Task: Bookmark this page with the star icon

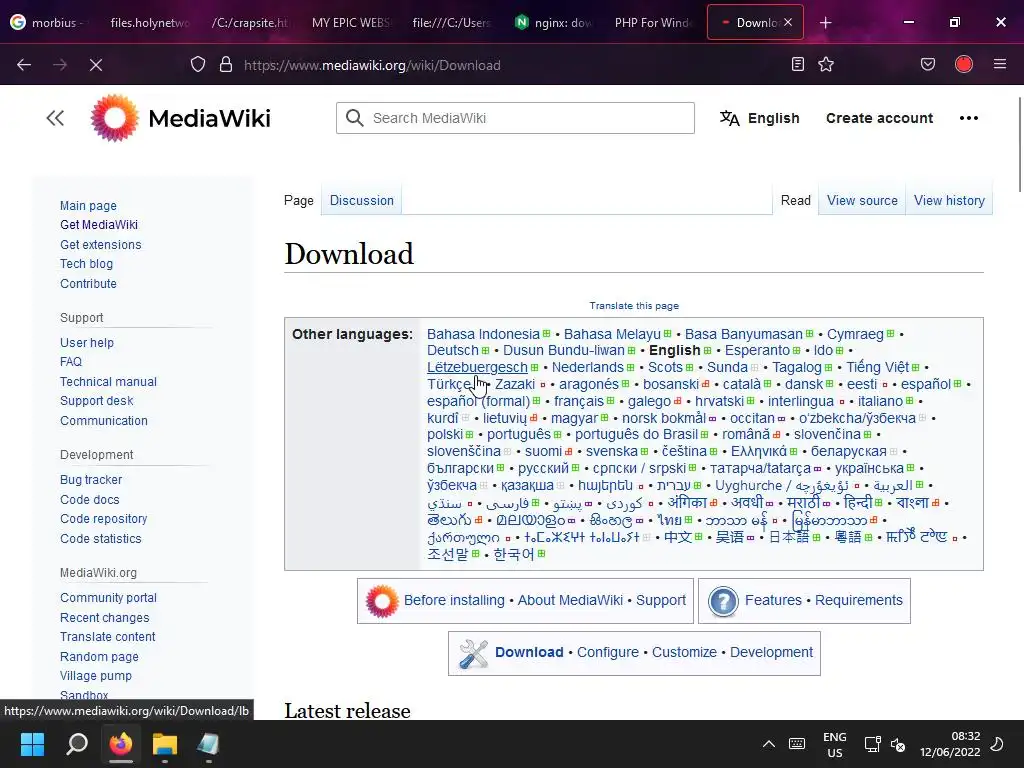Action: (x=826, y=64)
